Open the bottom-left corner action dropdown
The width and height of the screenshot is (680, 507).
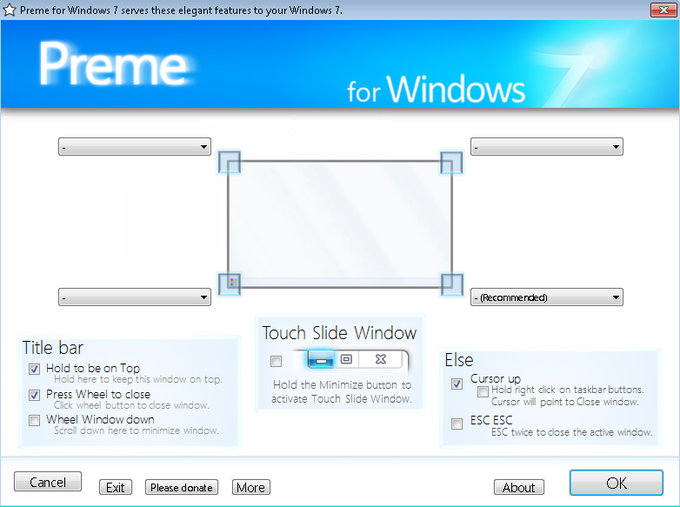click(x=134, y=297)
